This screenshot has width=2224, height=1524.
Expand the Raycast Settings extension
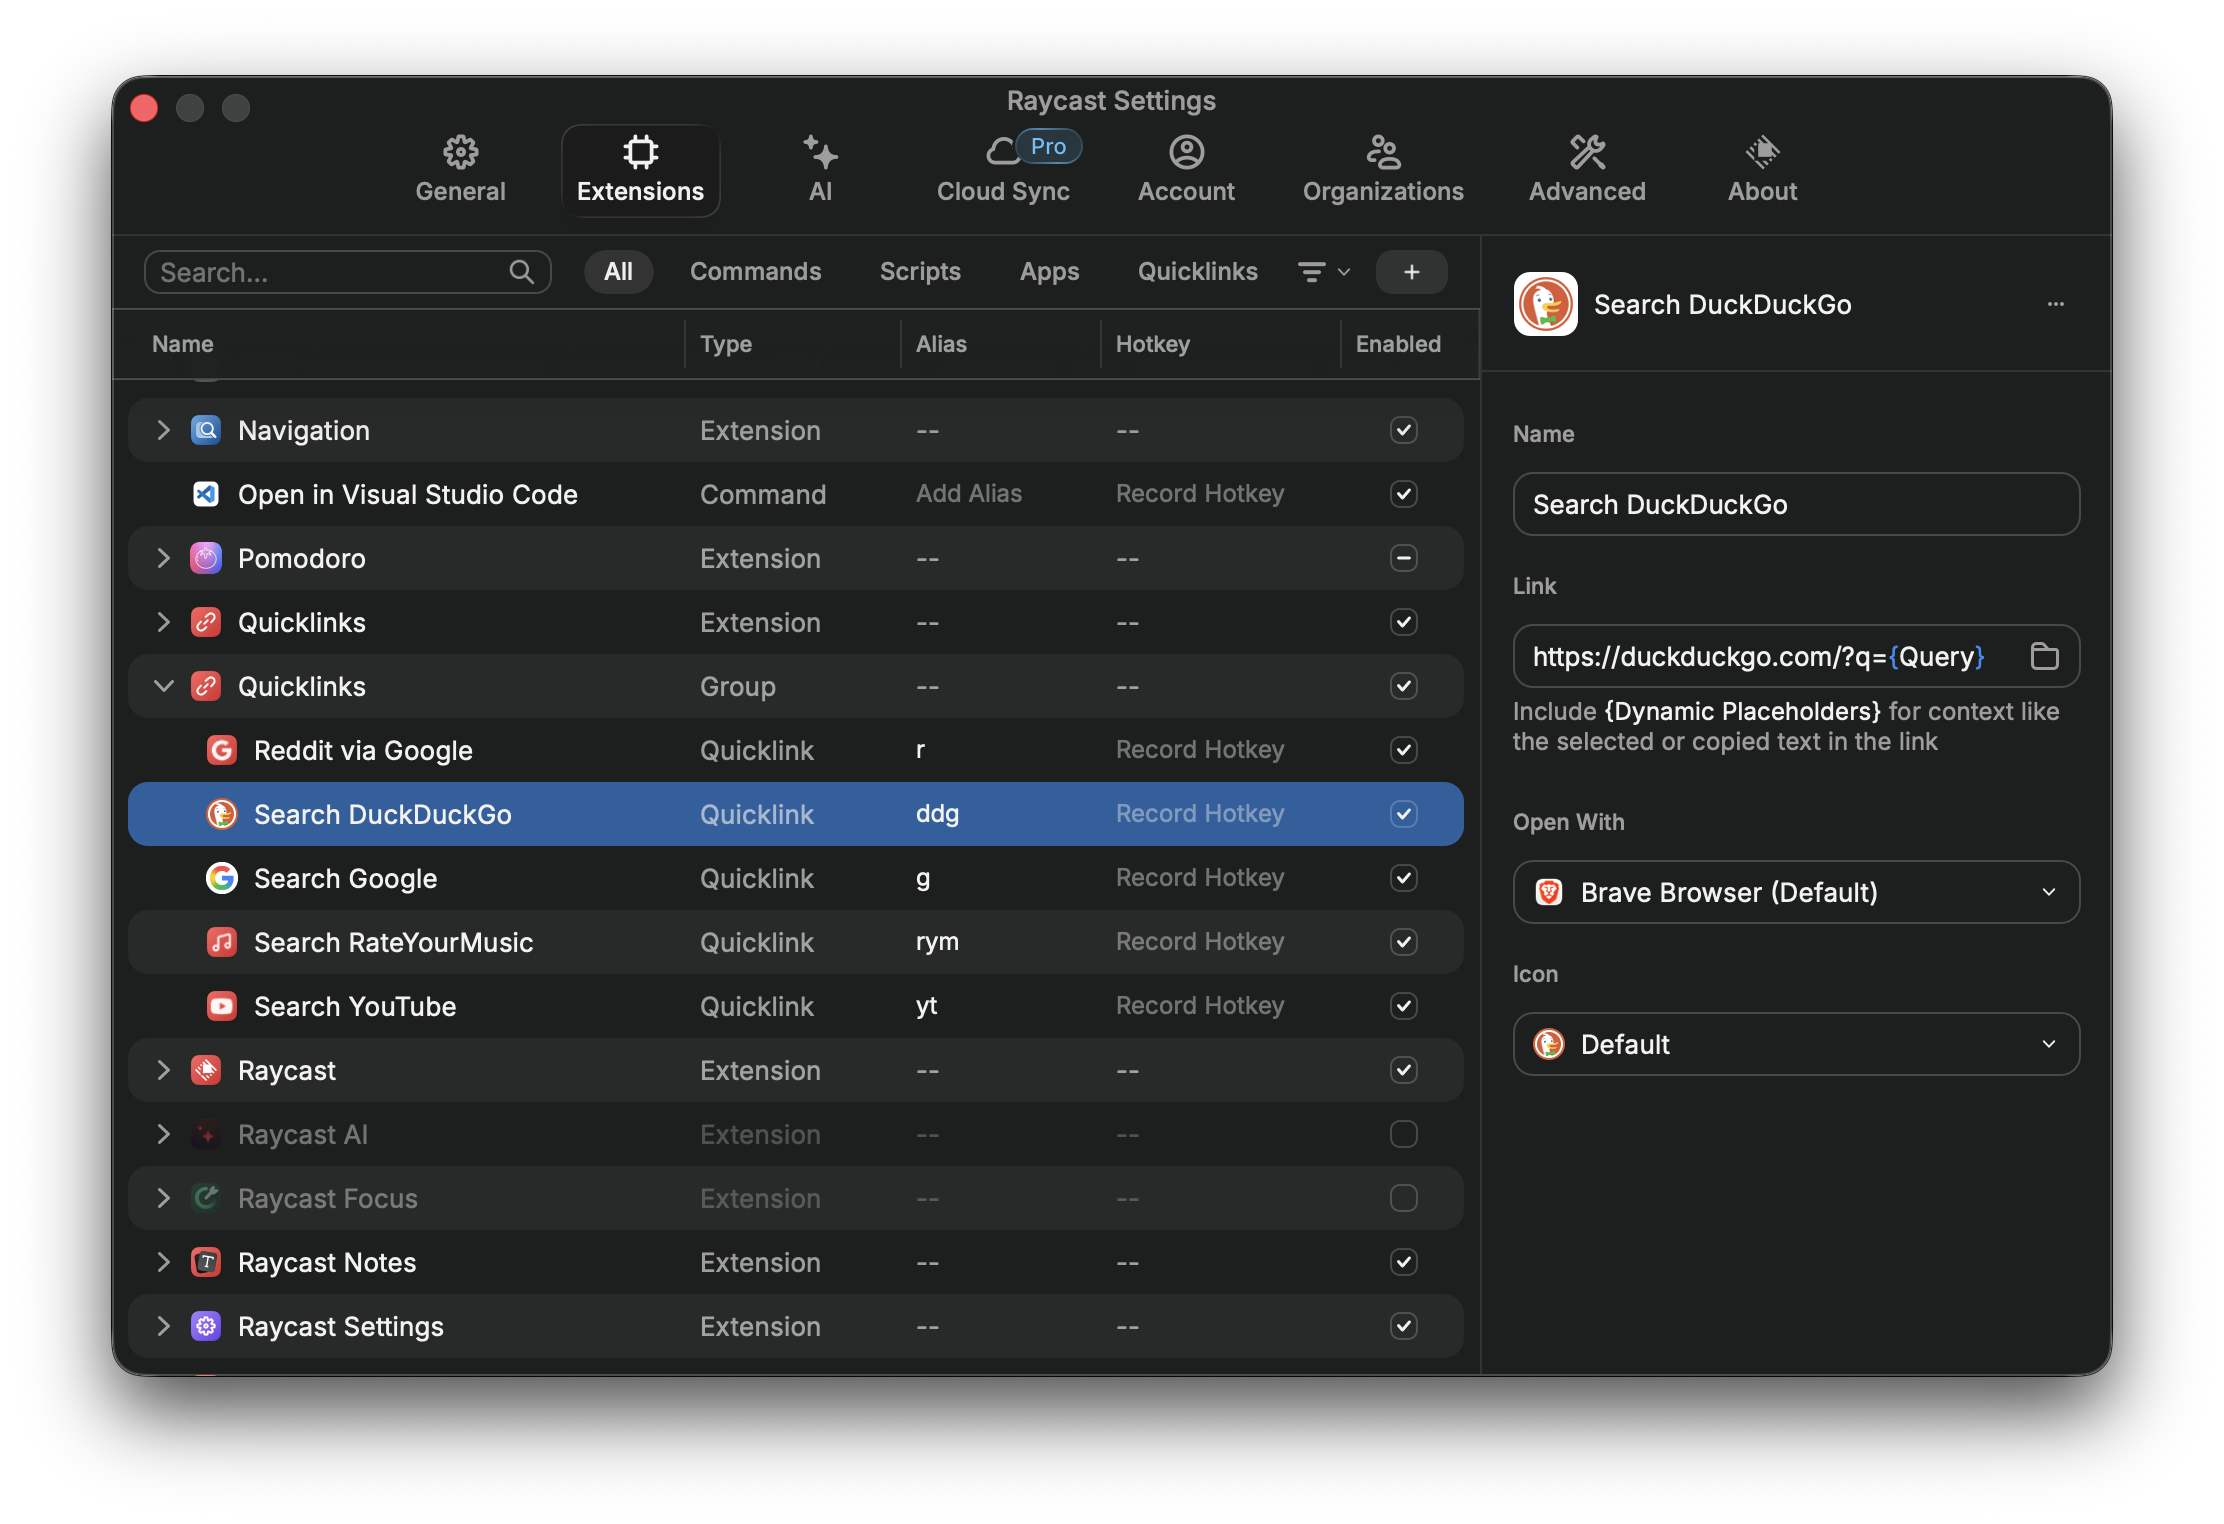tap(163, 1326)
